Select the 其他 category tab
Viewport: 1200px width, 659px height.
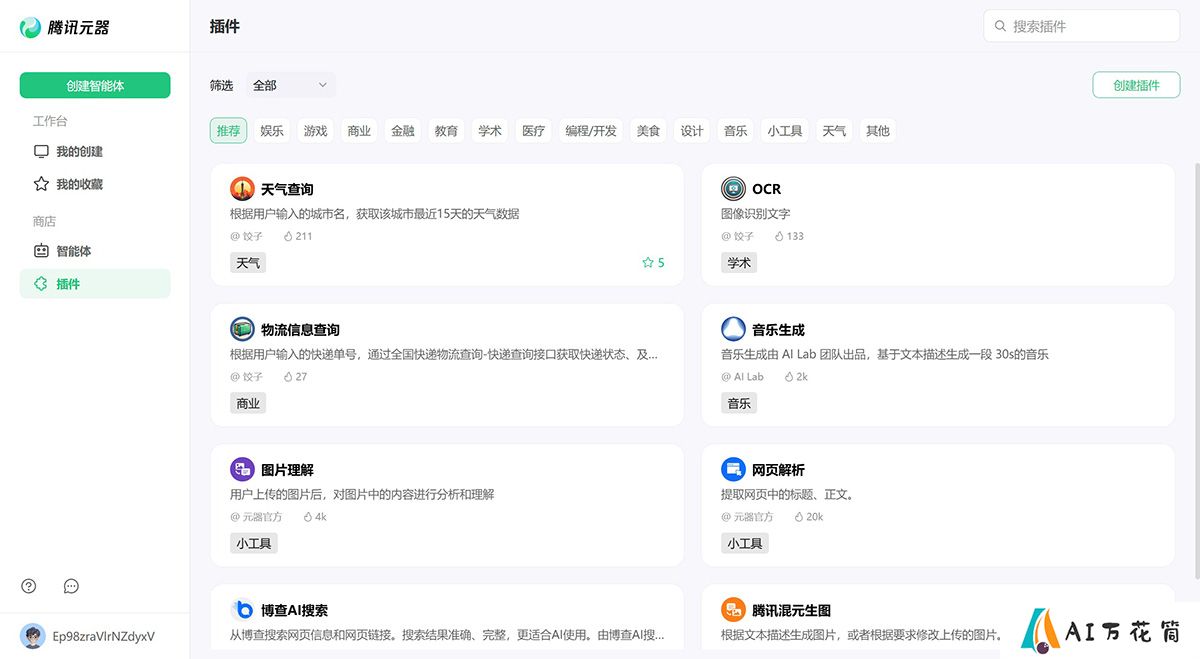(x=878, y=131)
